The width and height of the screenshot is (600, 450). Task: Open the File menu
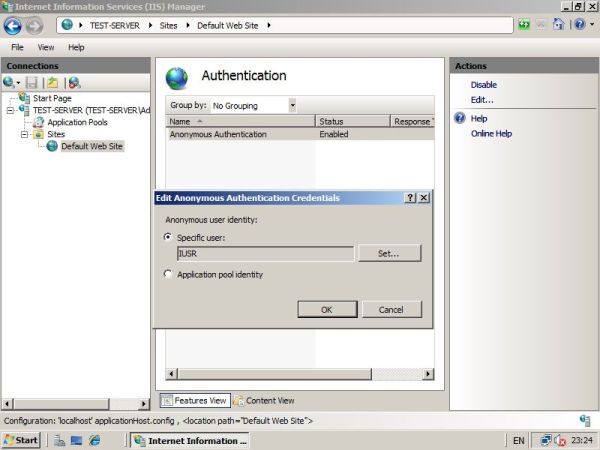(x=17, y=47)
